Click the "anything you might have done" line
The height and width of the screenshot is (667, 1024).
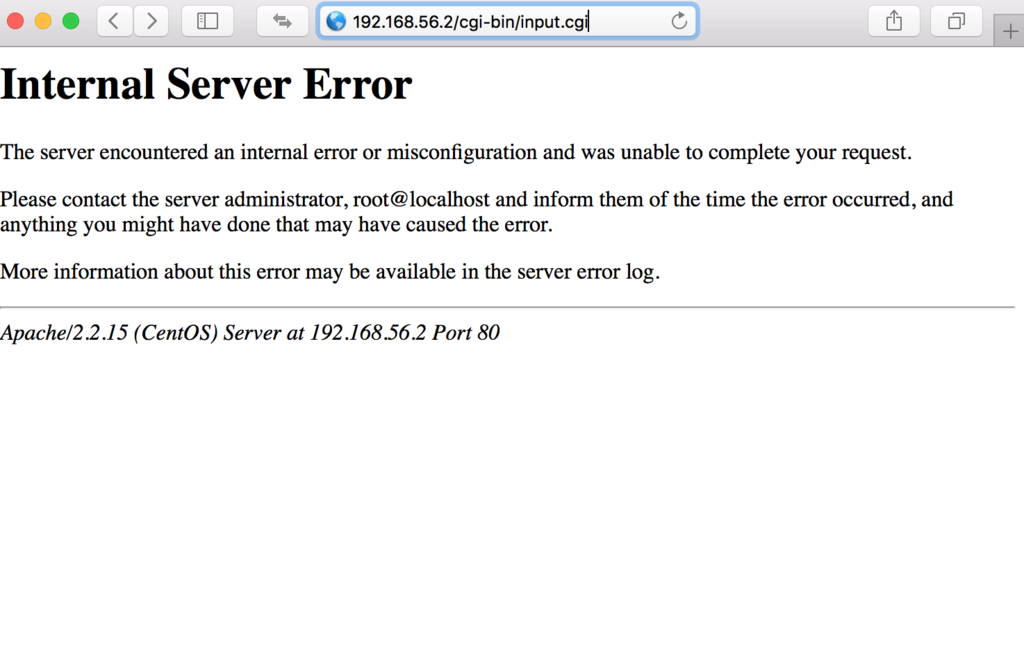[x=276, y=224]
